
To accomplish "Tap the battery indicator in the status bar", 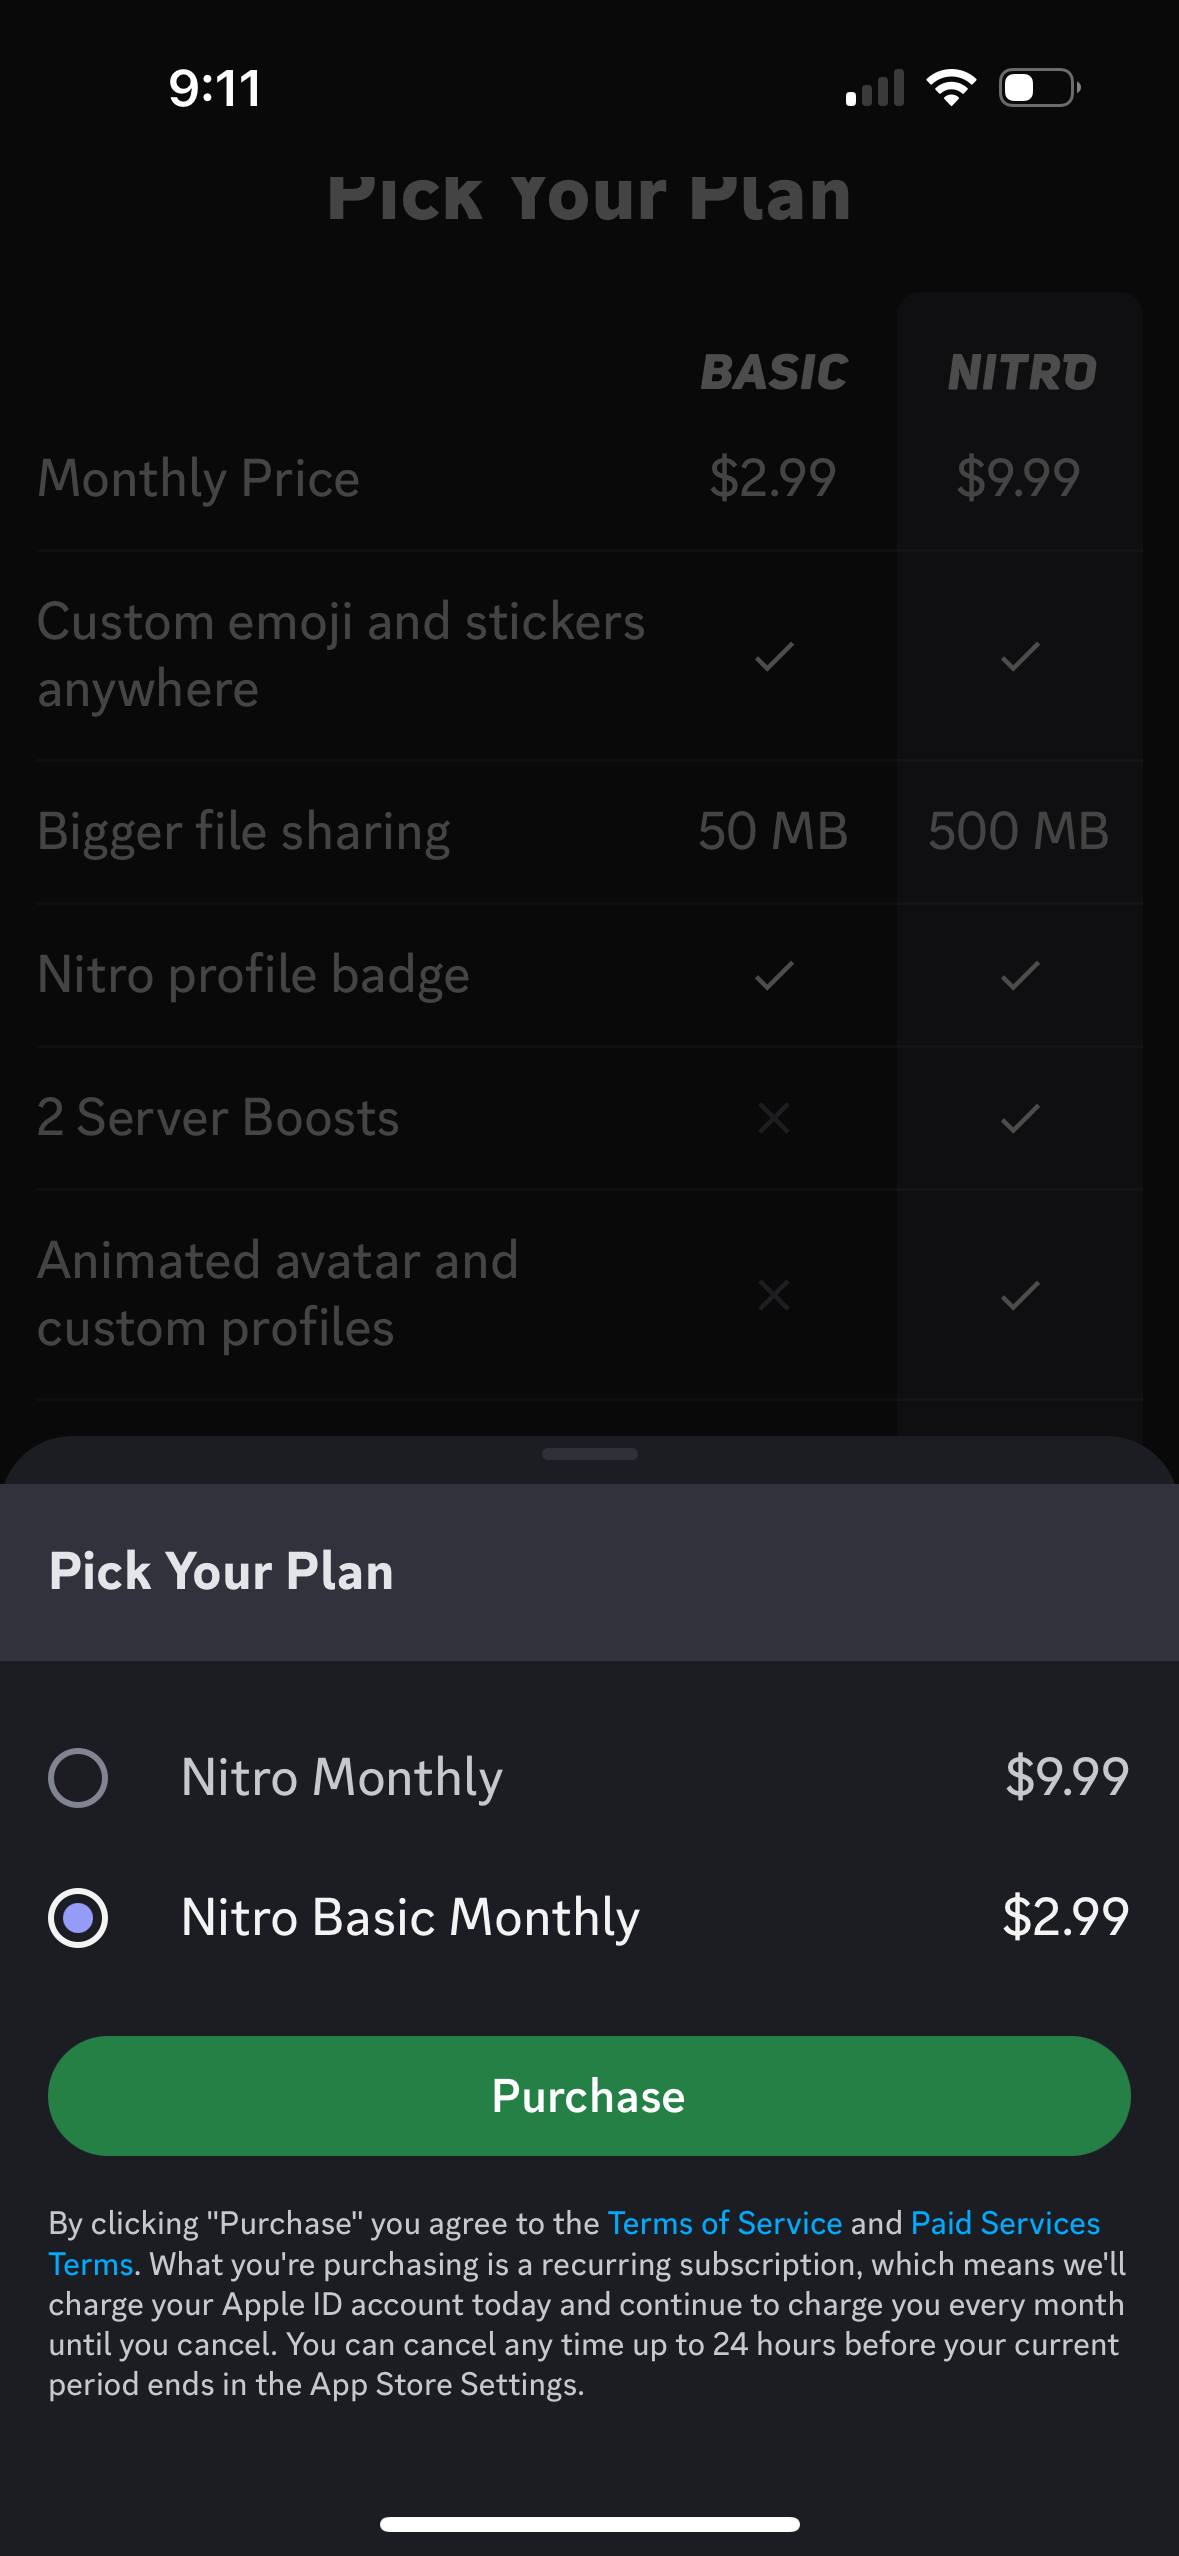I will tap(1038, 88).
